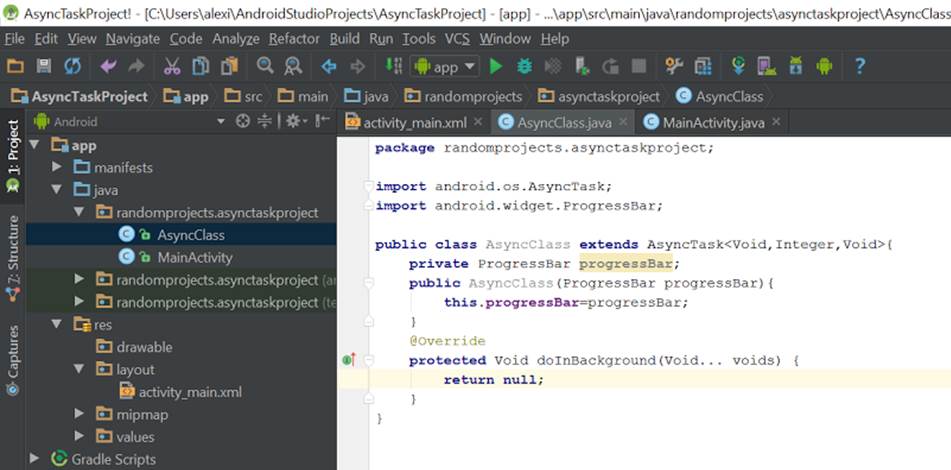951x470 pixels.
Task: Click the Debug app bug icon
Action: coord(524,66)
